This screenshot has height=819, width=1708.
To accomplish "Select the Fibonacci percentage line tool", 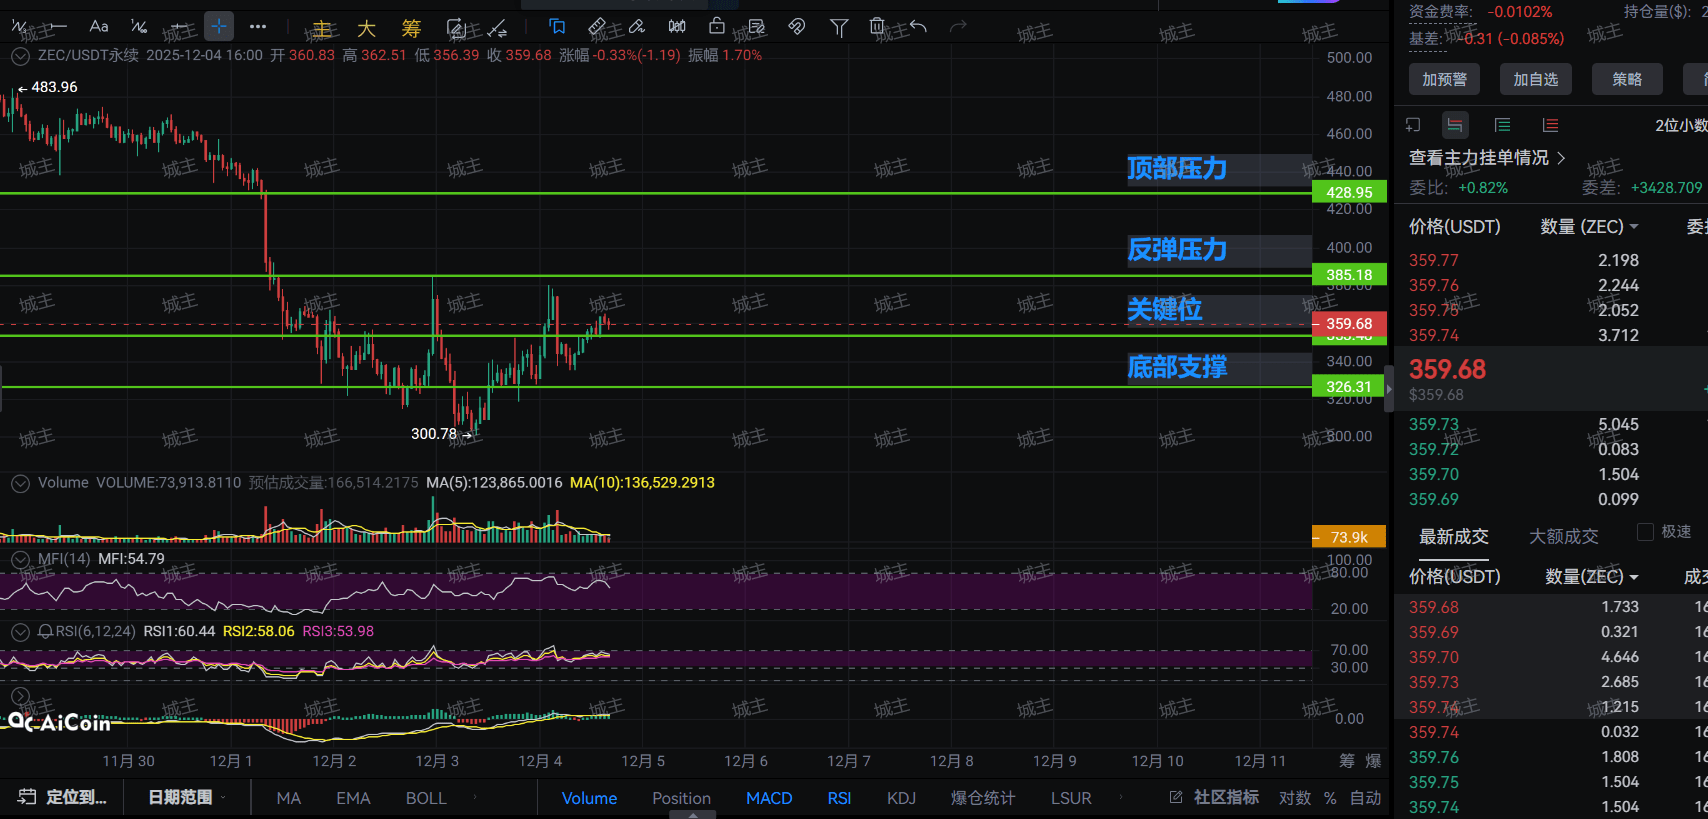I will tap(139, 26).
